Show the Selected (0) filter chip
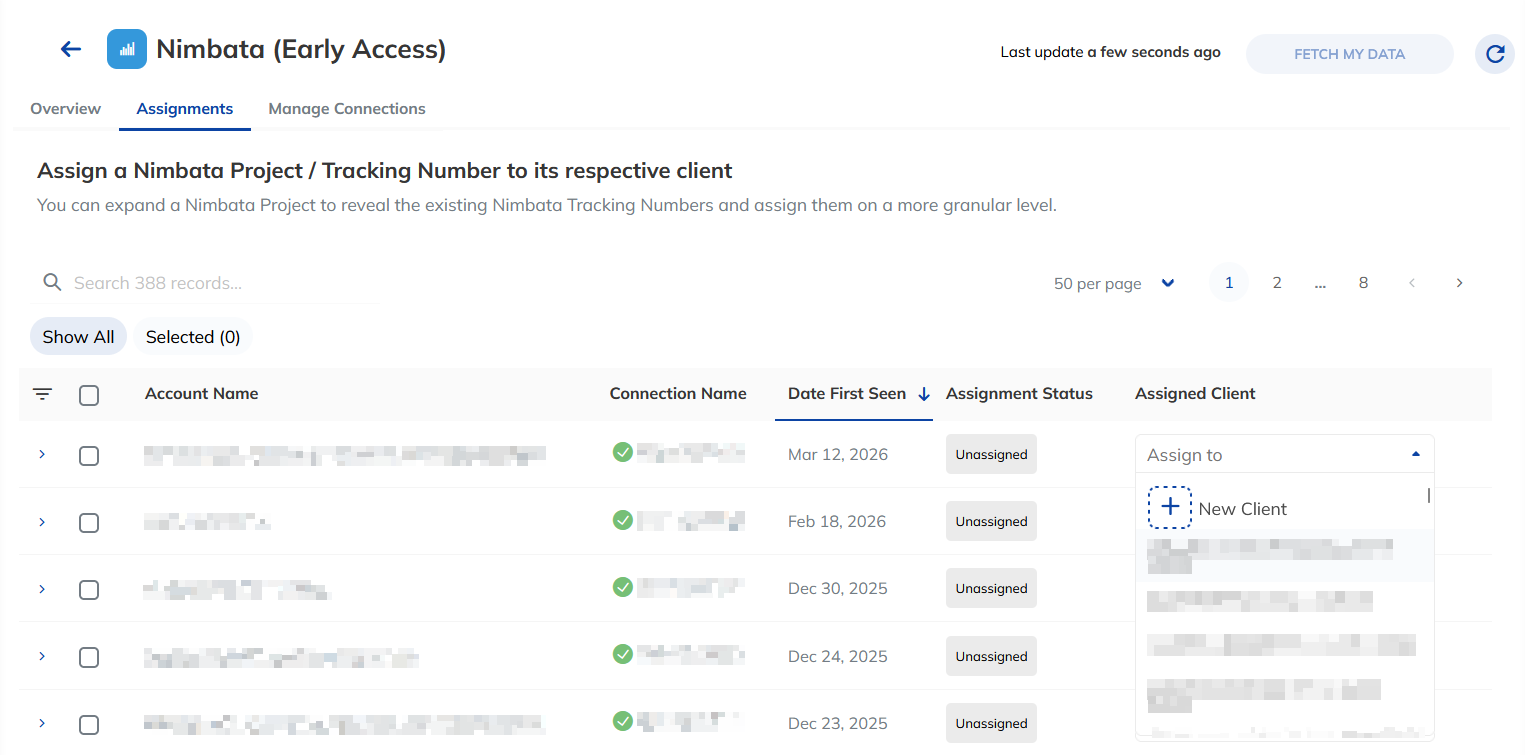 tap(193, 337)
